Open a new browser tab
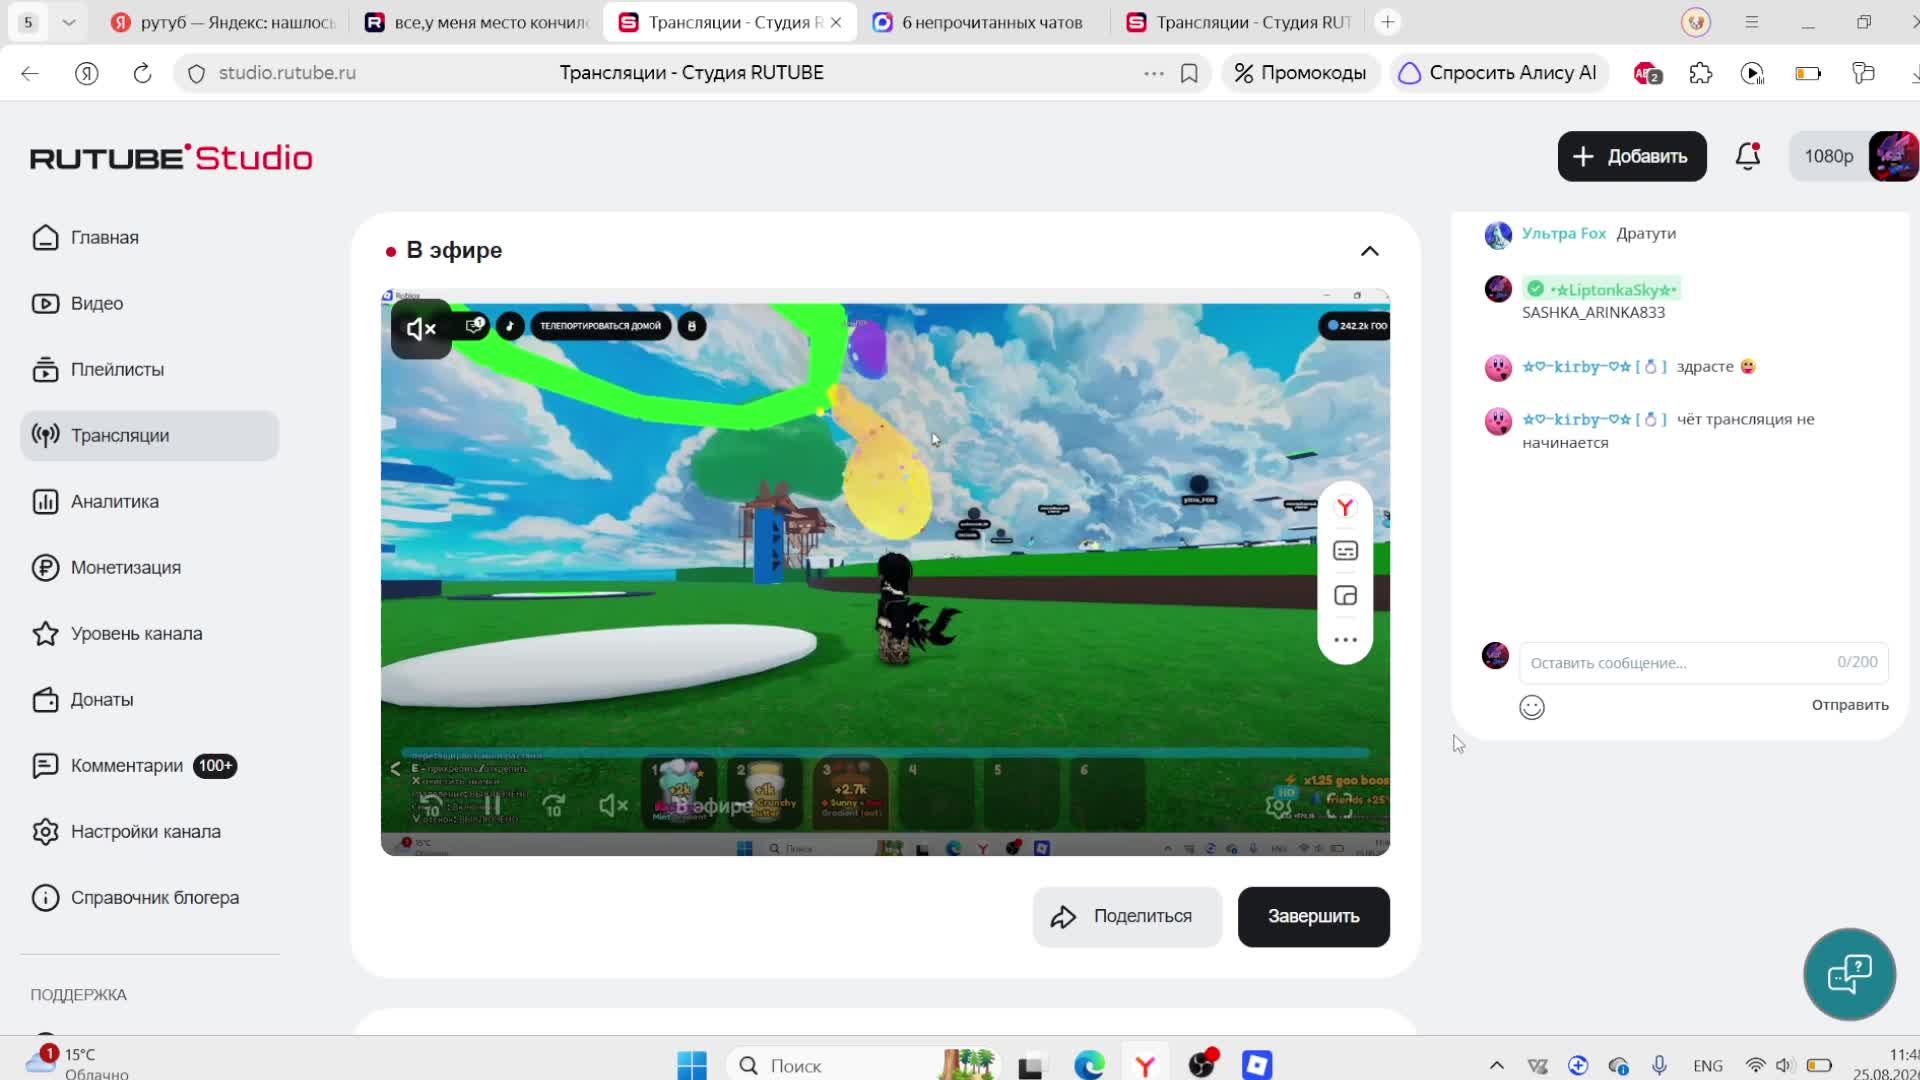Viewport: 1920px width, 1080px height. [1387, 22]
